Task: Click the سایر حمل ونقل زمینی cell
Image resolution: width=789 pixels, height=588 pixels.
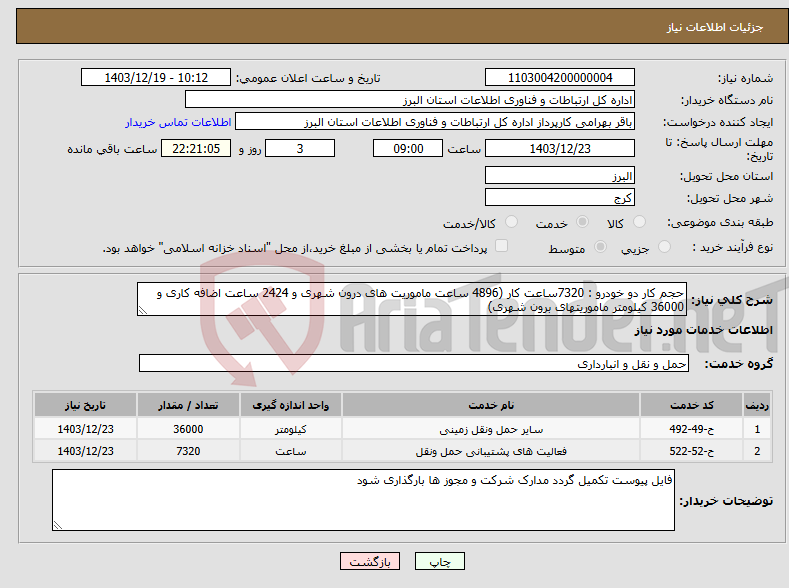Action: coord(491,429)
